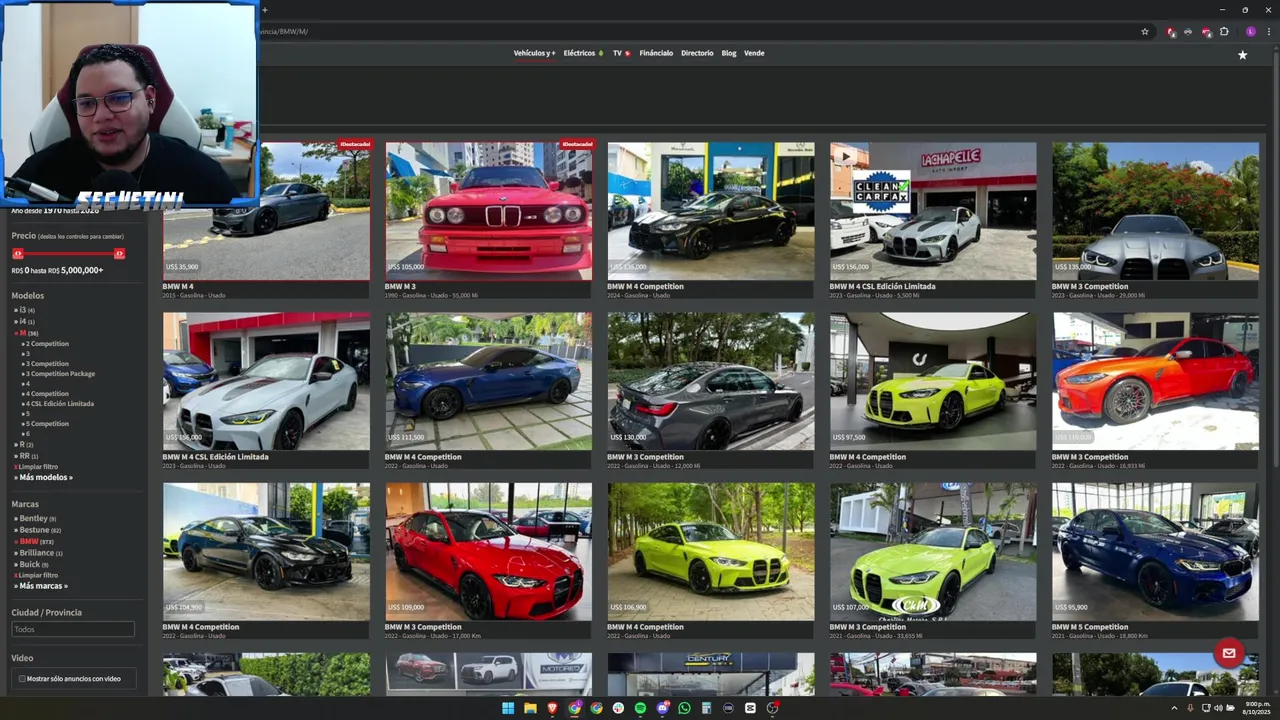Open Discord from the taskbar

662,708
